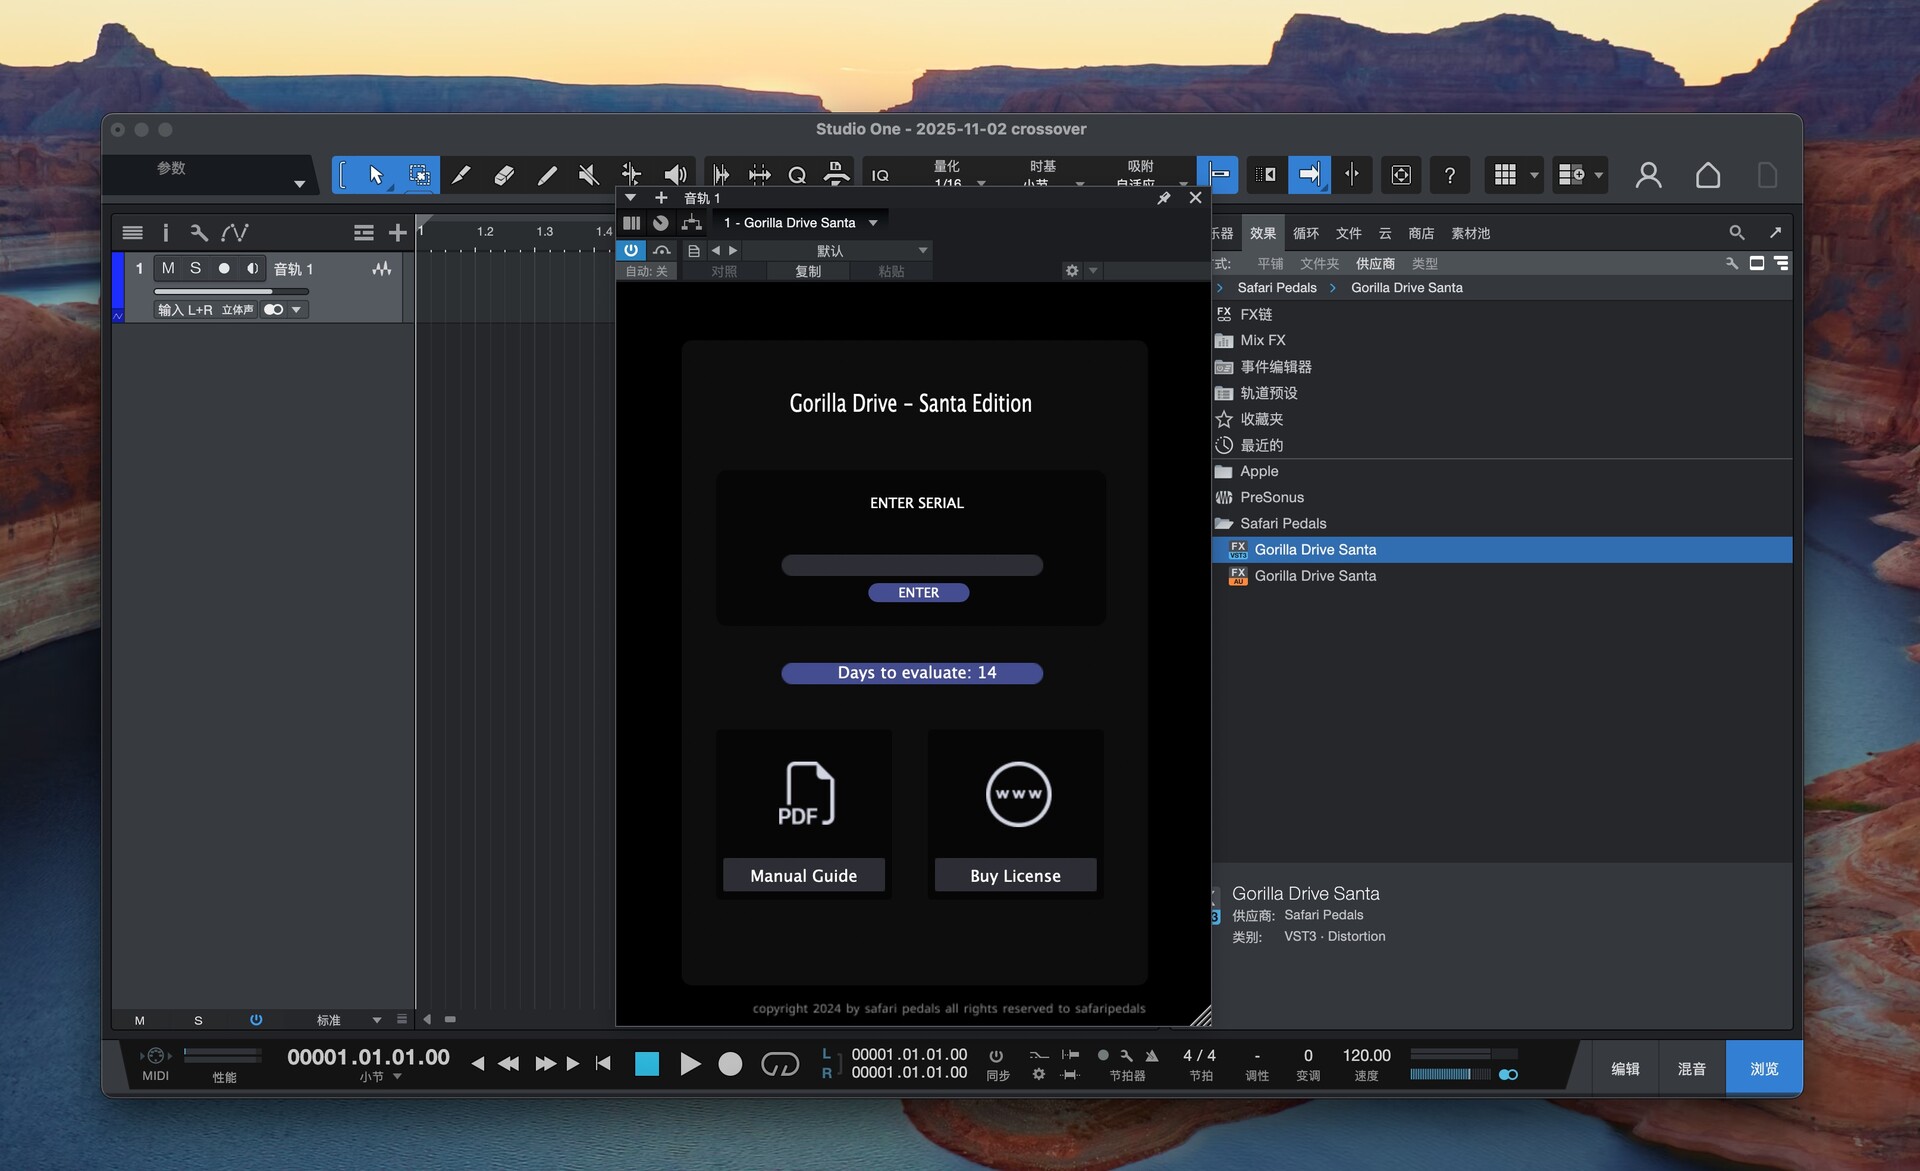
Task: Switch to the 循环 browser tab
Action: tap(1305, 233)
